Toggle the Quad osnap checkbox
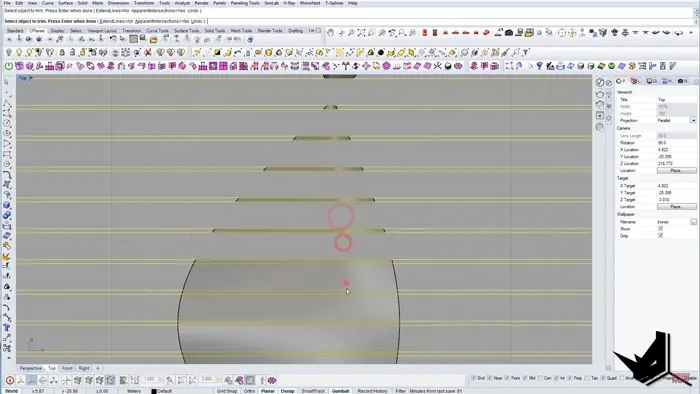 coord(603,378)
